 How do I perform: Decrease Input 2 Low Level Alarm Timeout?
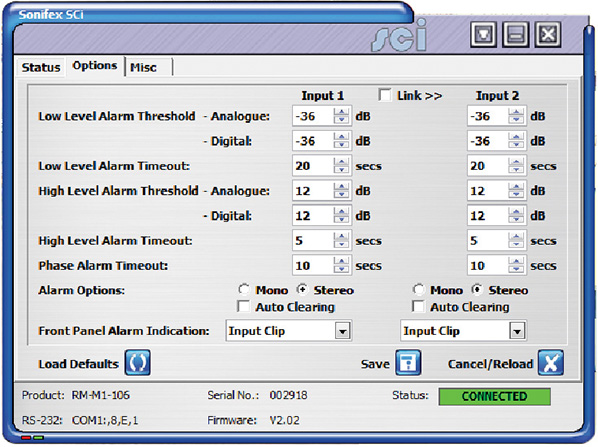point(516,170)
